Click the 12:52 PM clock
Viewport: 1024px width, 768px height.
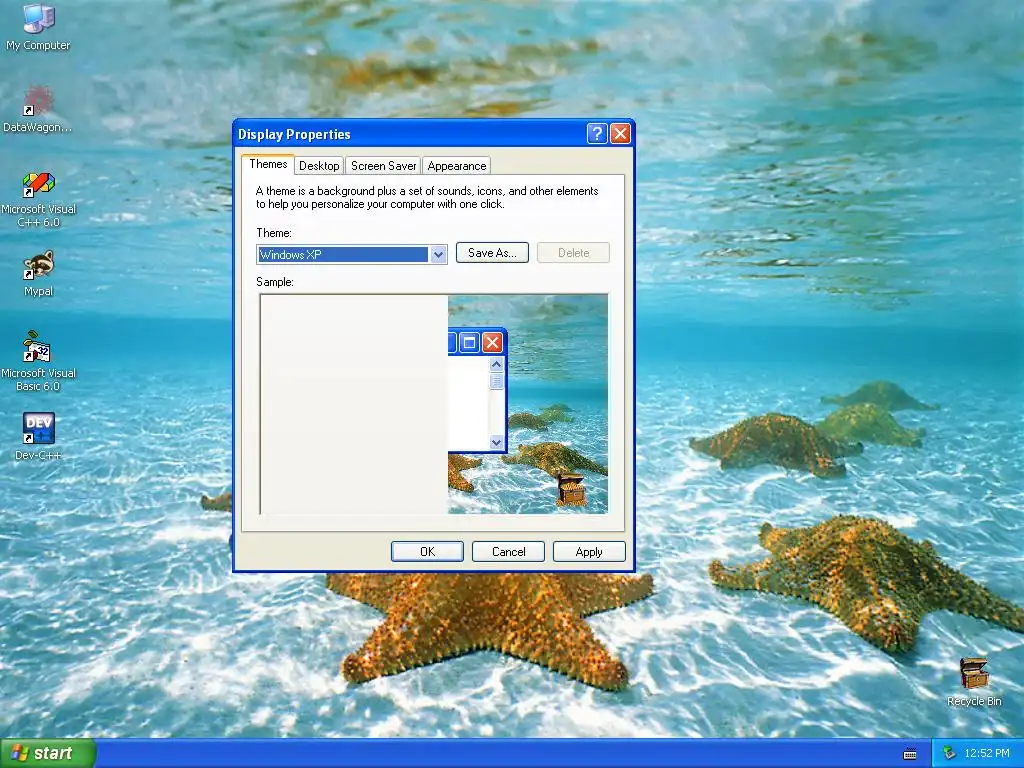[x=987, y=754]
